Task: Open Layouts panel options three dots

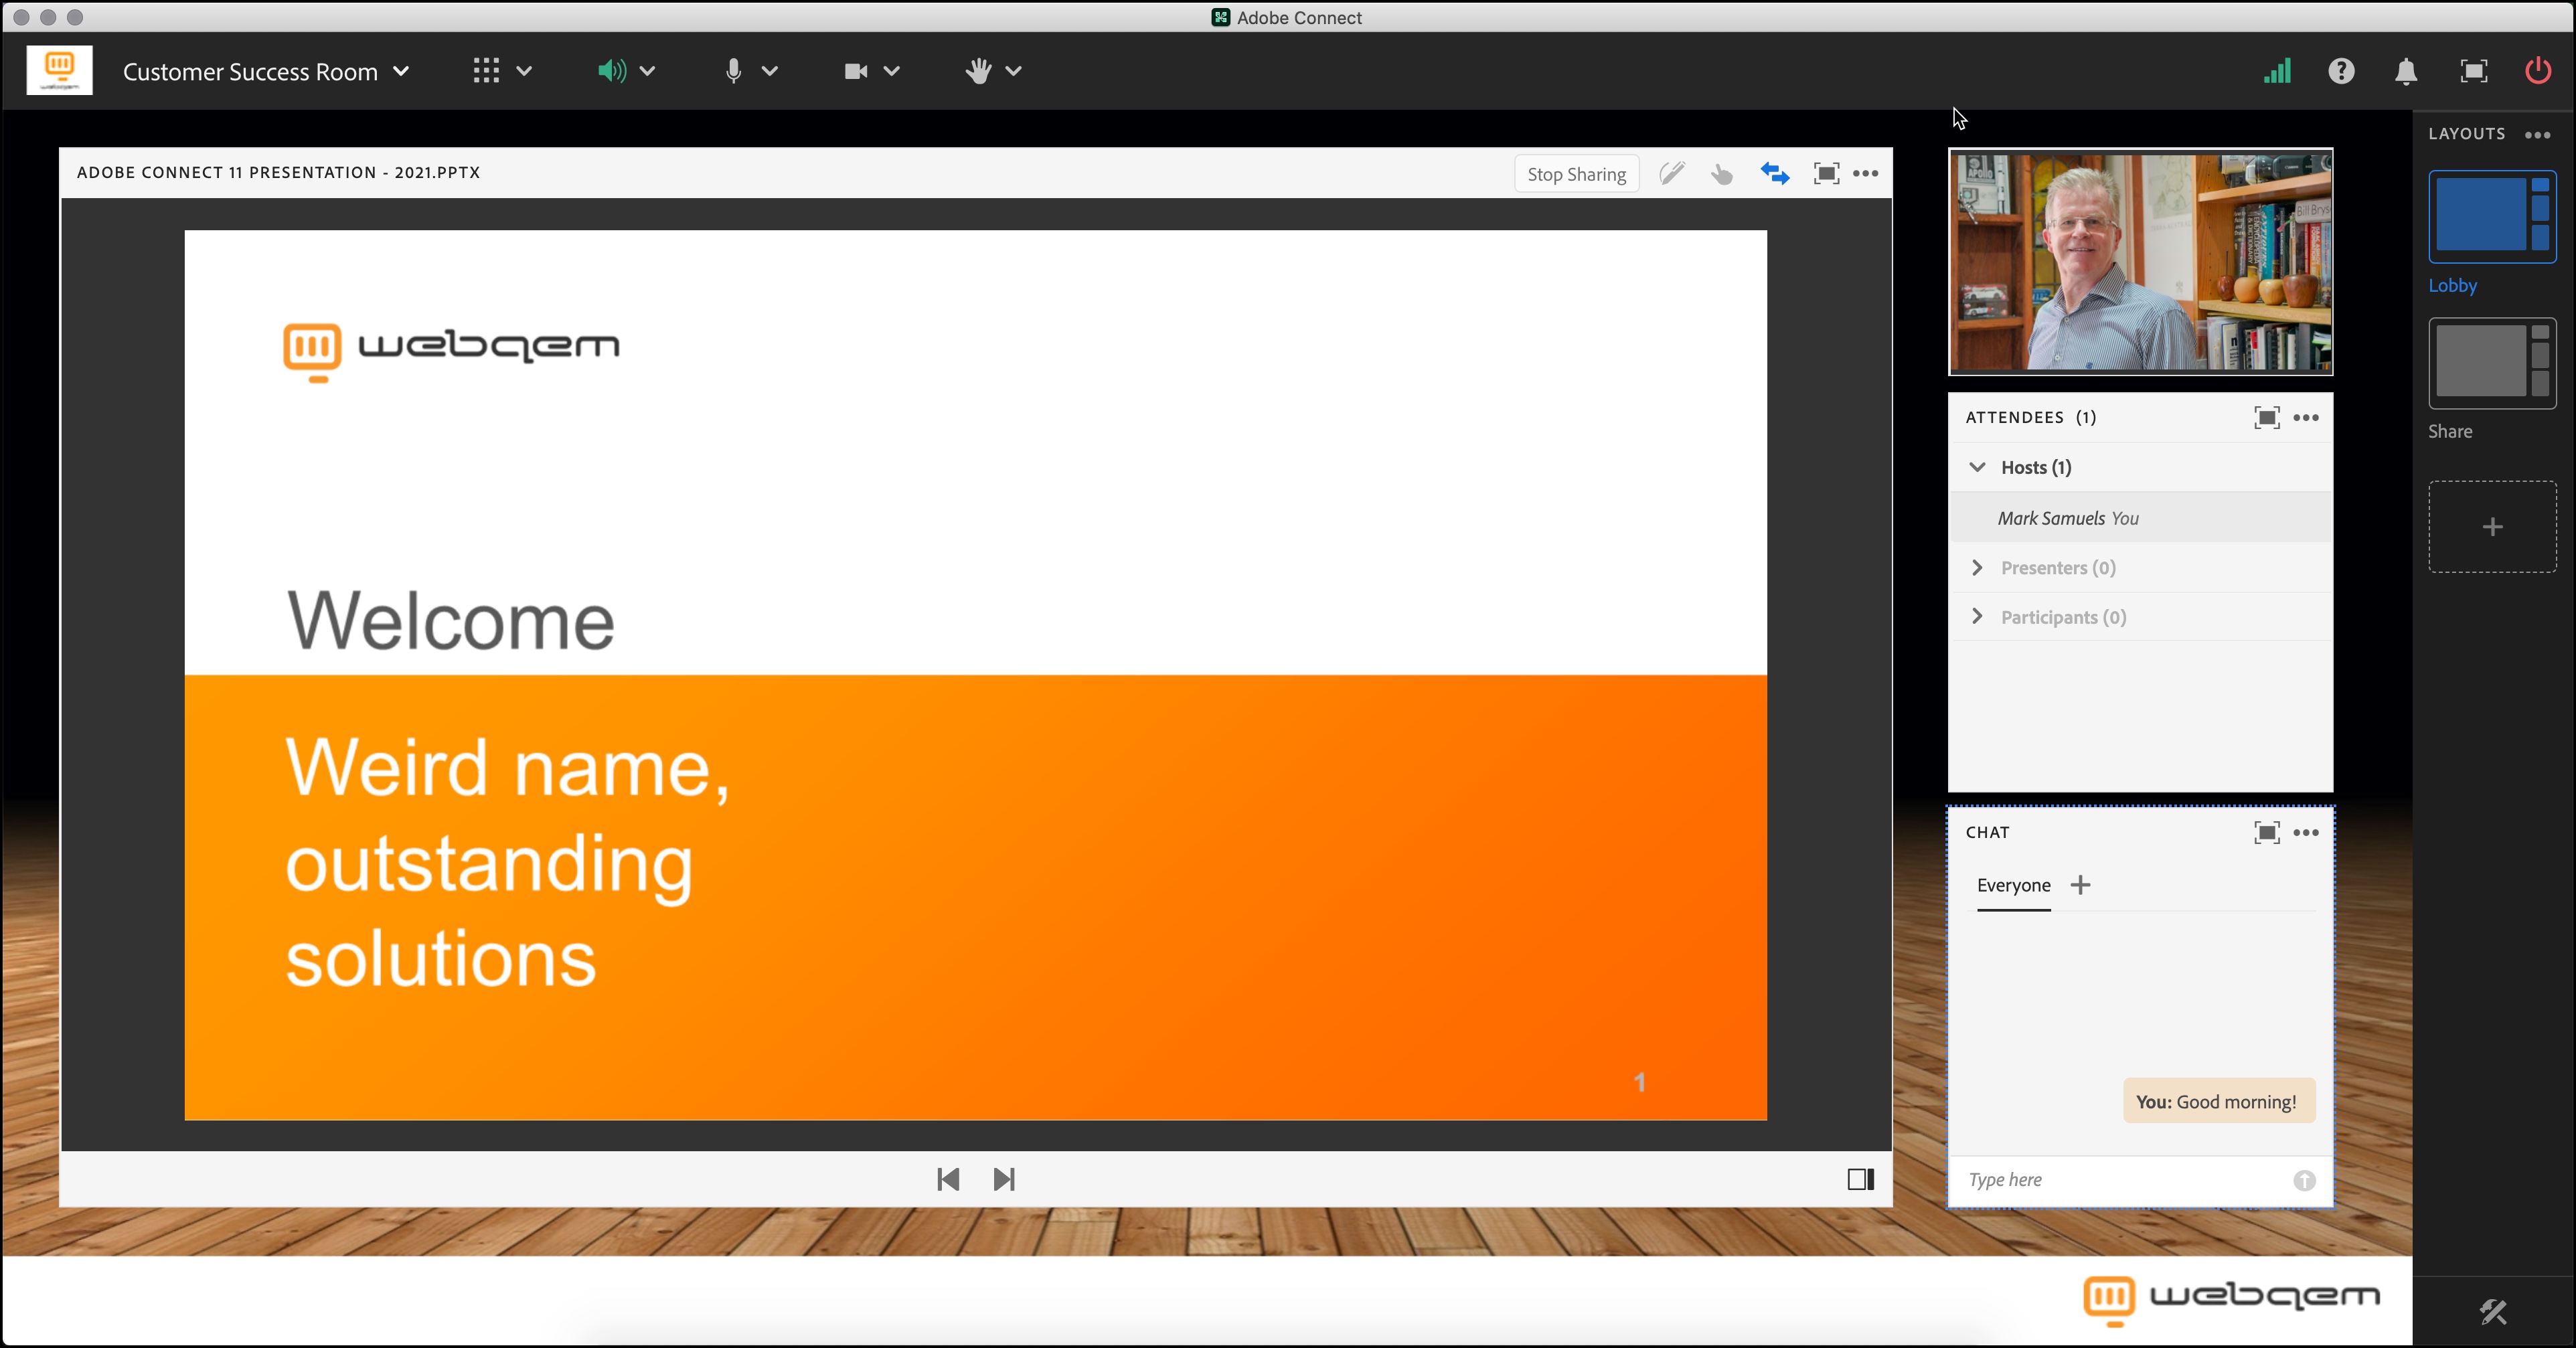Action: (2538, 135)
